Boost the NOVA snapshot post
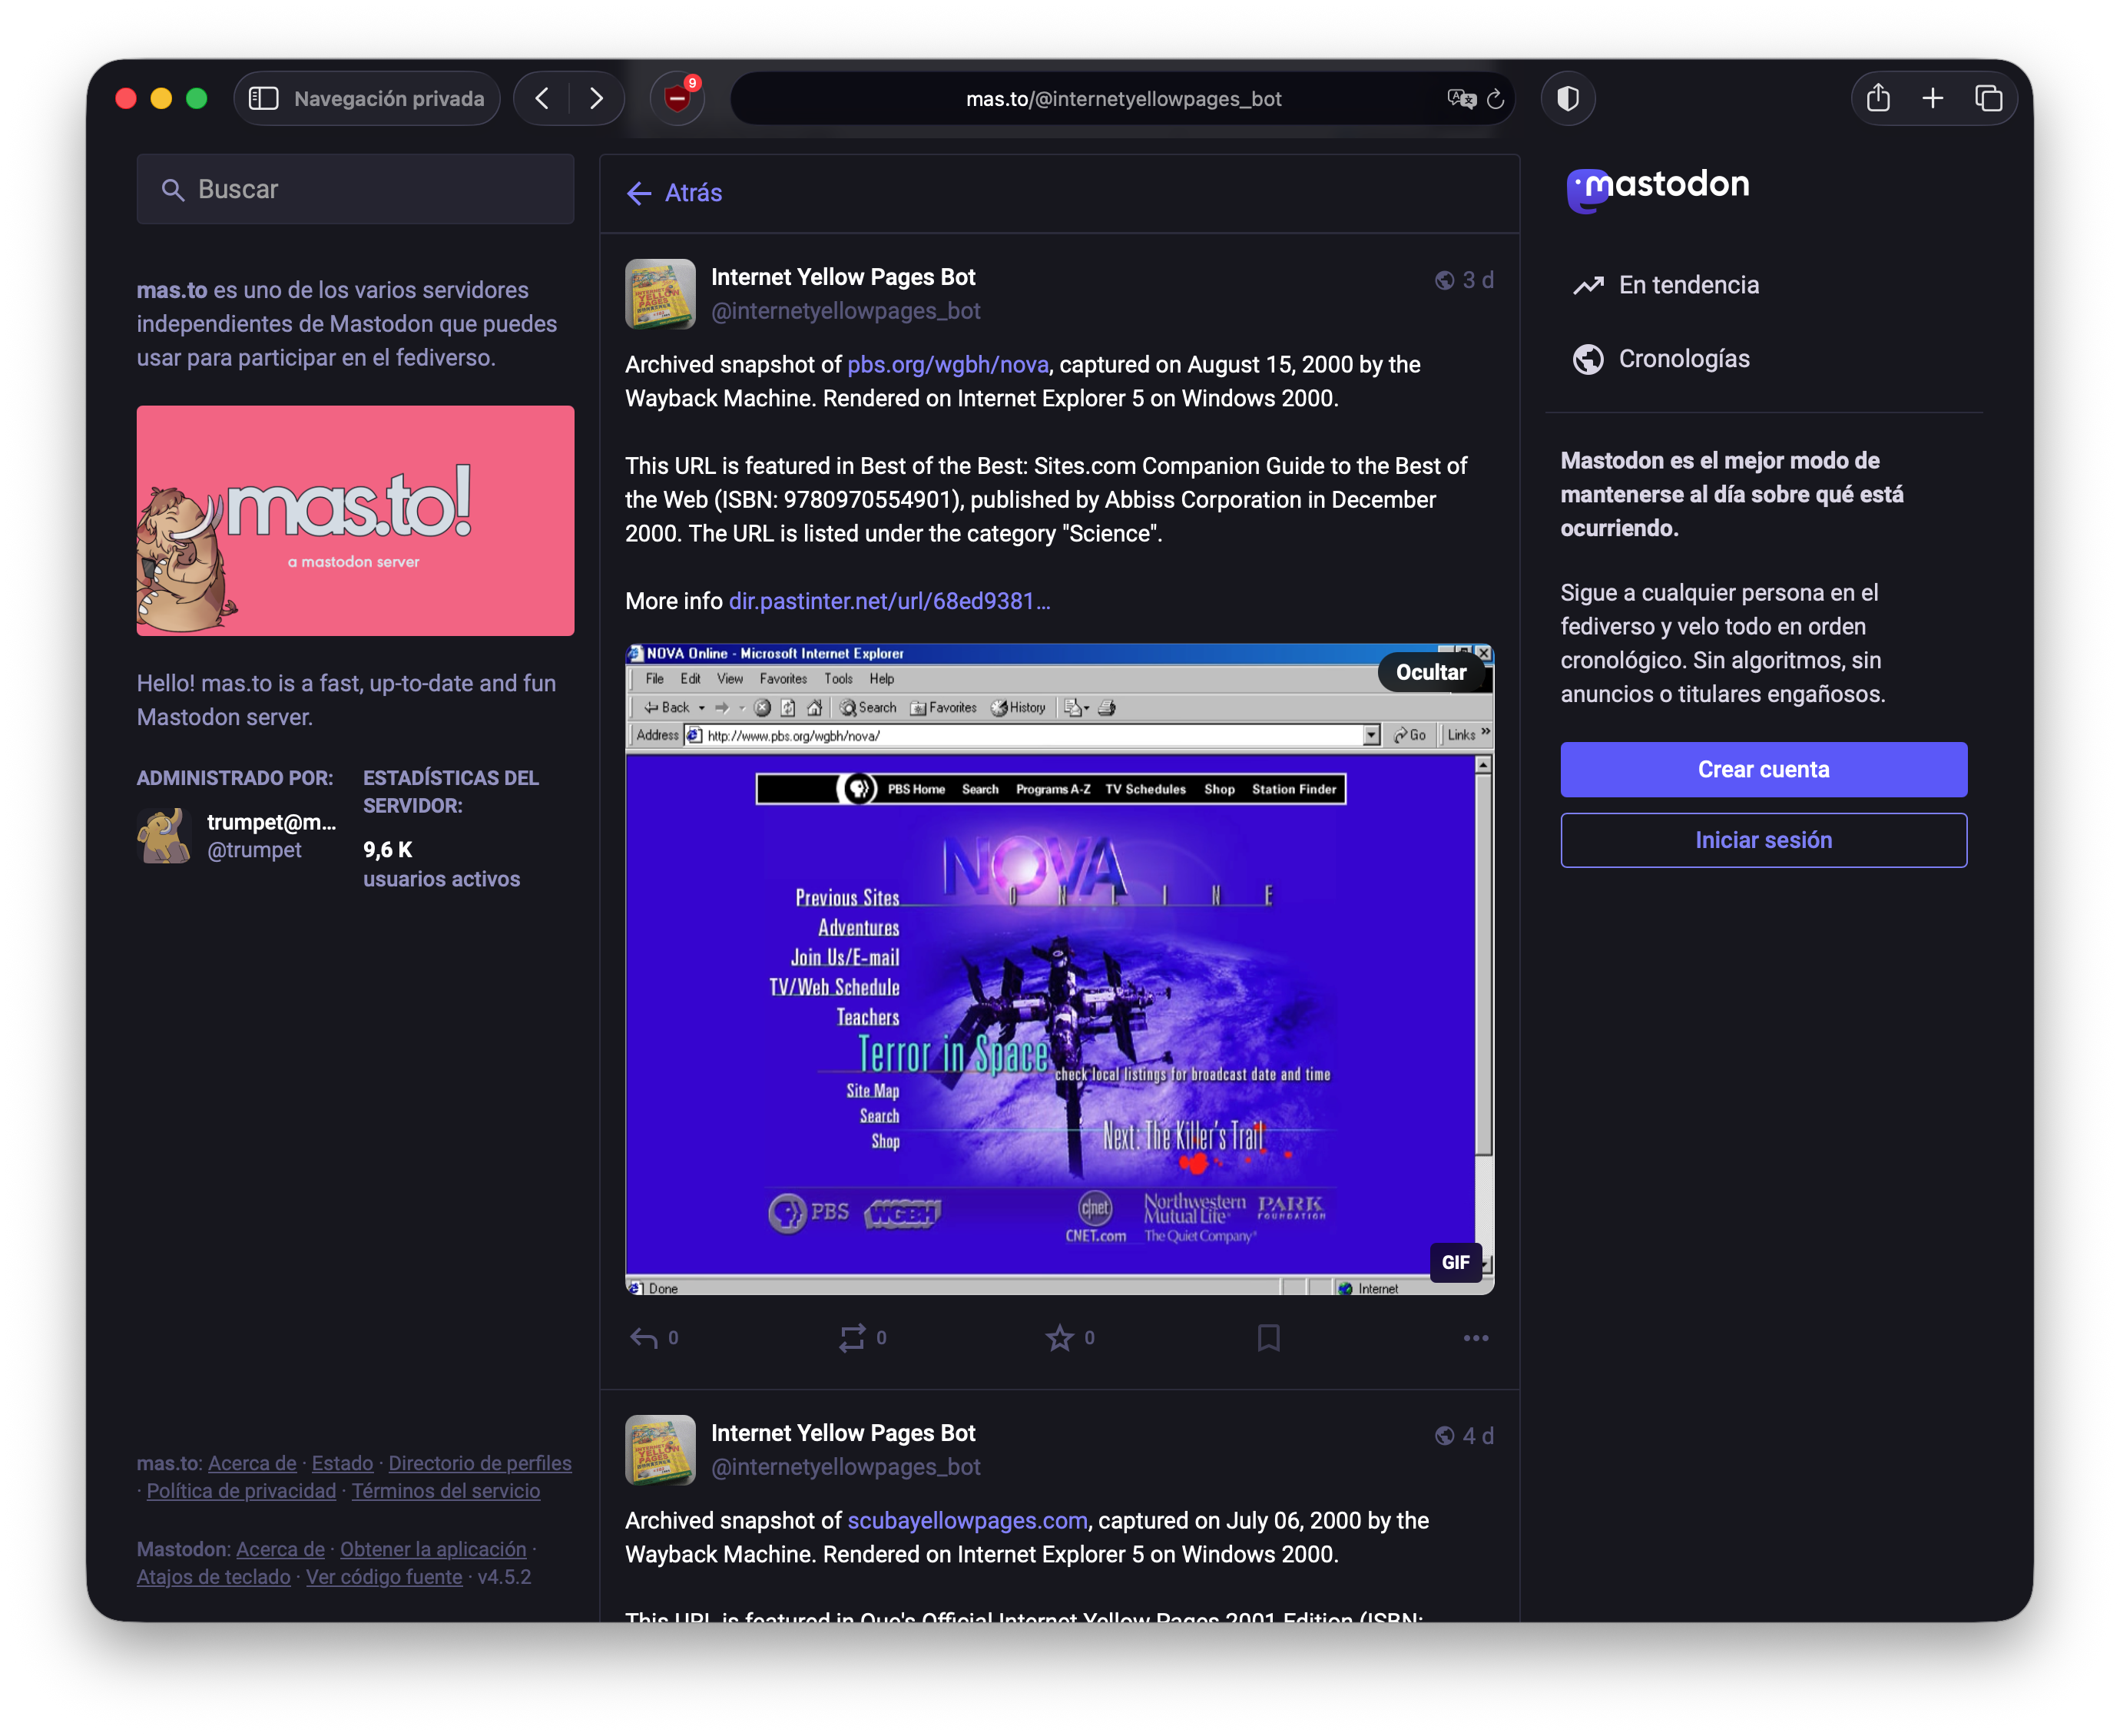 pos(852,1338)
